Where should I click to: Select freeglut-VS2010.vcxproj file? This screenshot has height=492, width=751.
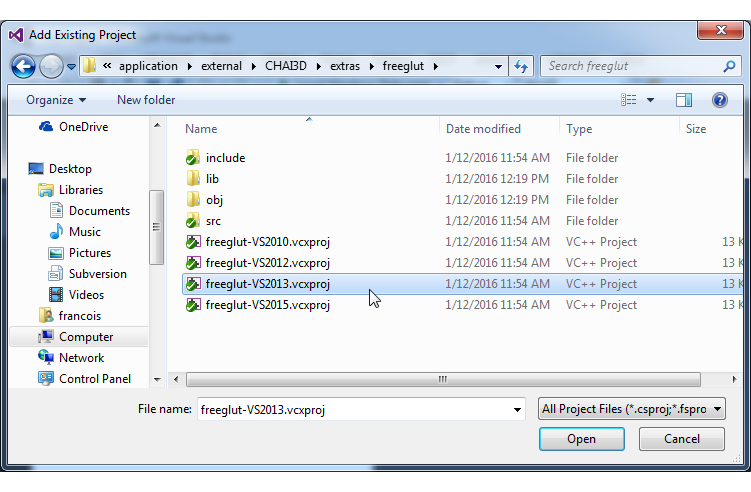coord(268,242)
